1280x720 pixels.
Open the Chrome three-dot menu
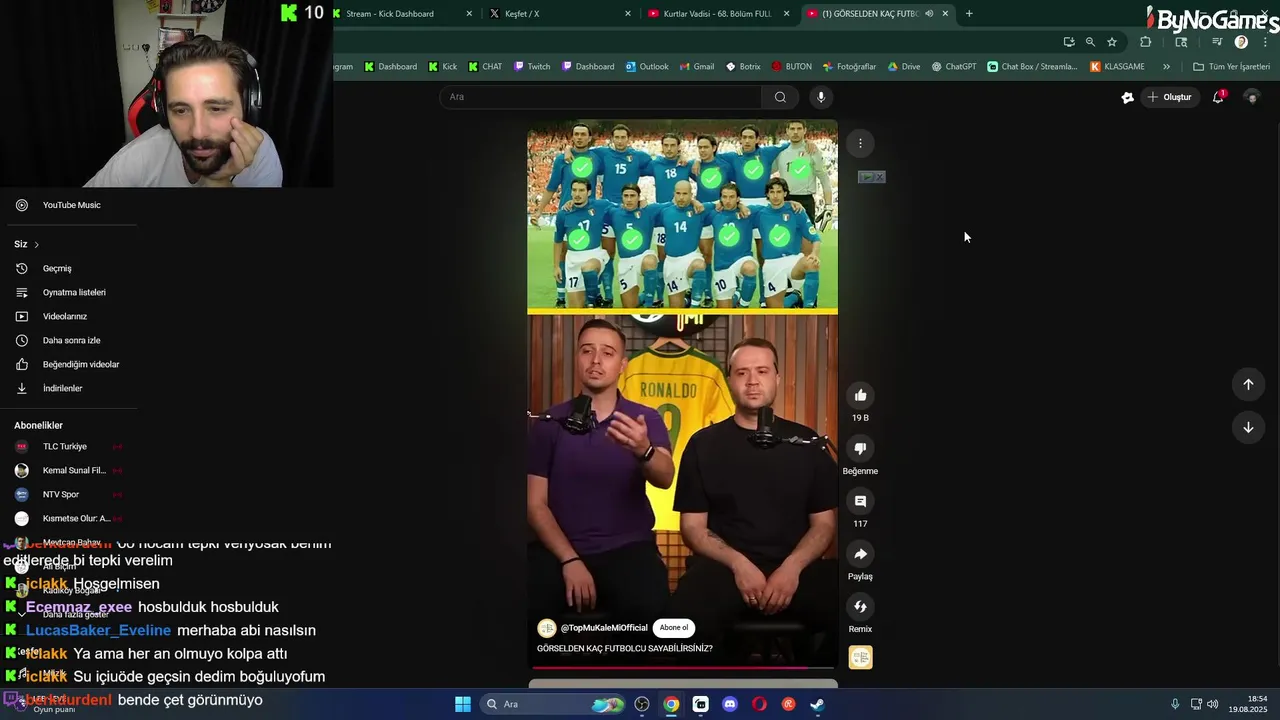(x=1265, y=42)
